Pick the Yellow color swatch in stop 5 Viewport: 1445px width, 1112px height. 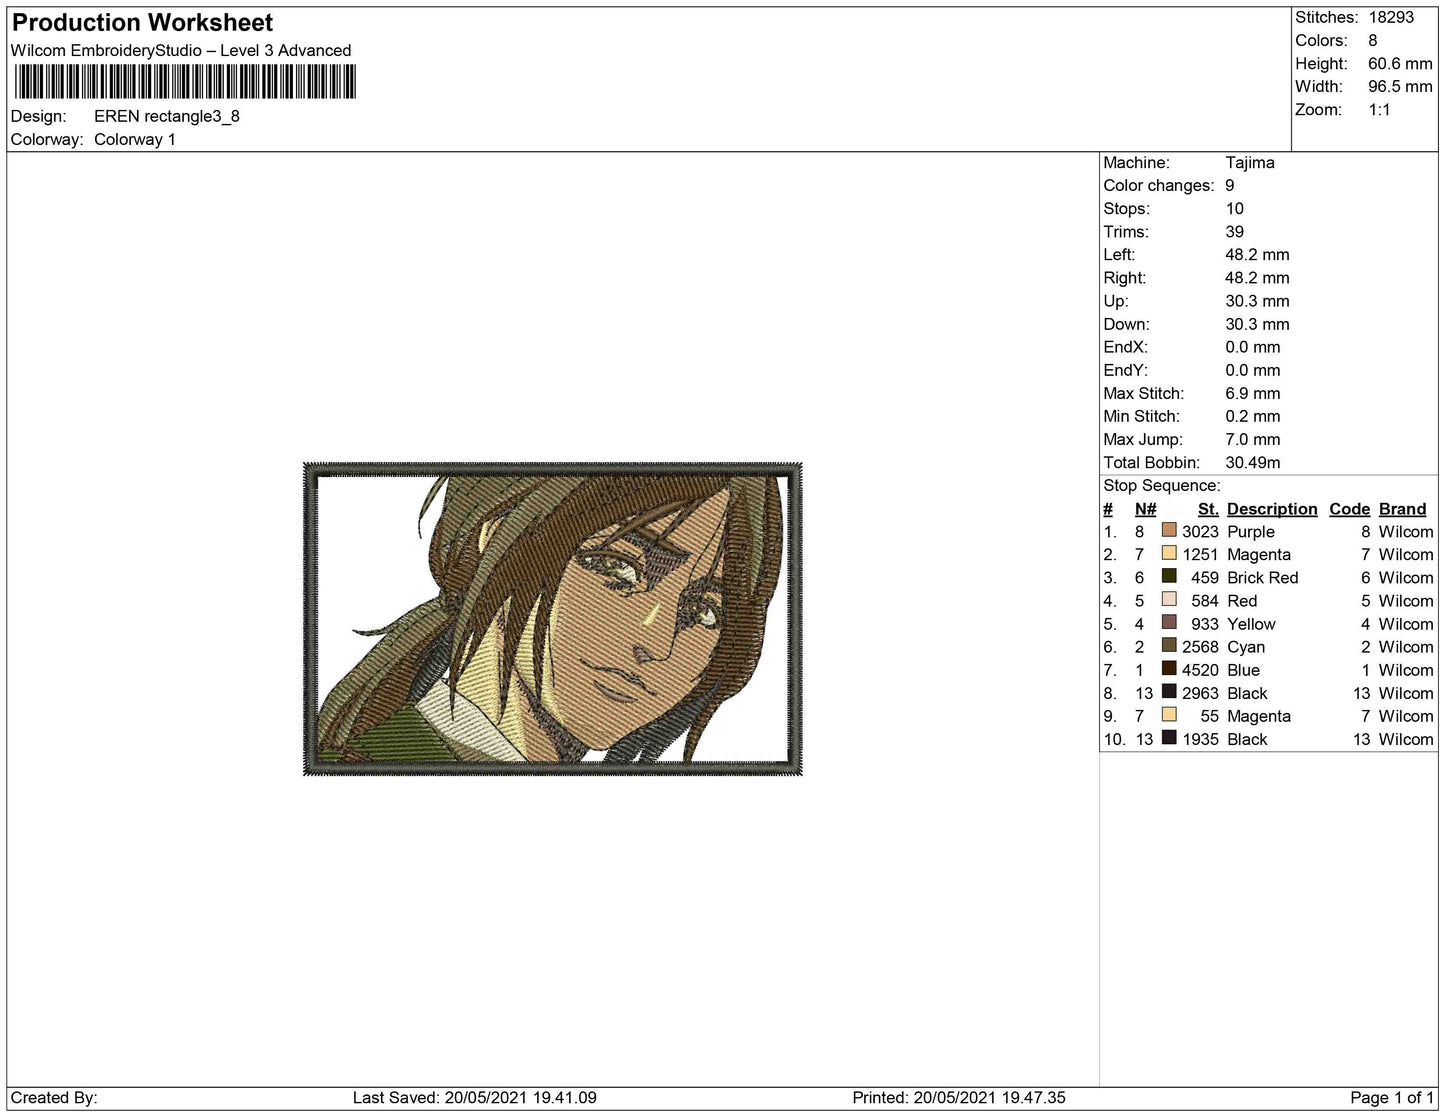coord(1169,622)
